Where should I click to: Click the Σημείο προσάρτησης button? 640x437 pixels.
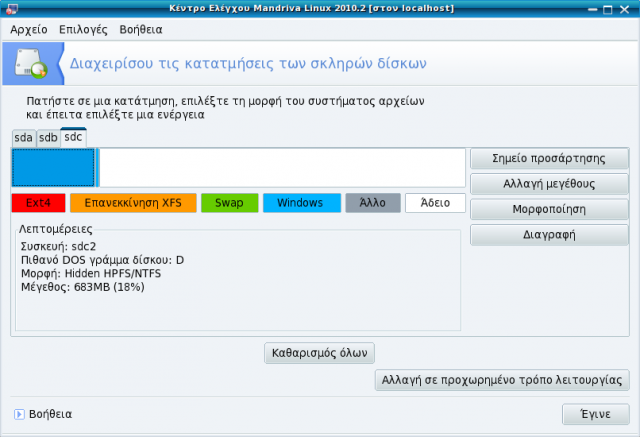(549, 158)
